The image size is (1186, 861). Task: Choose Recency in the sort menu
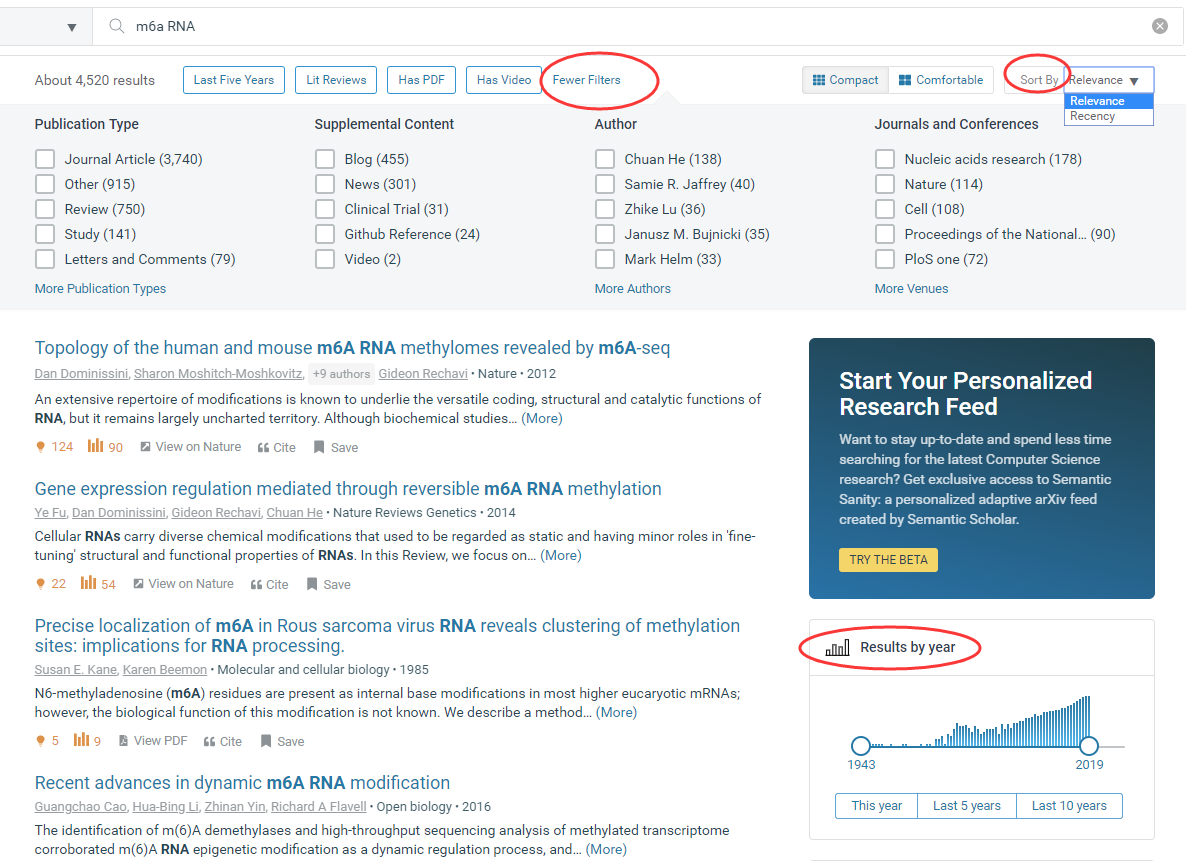[1092, 116]
